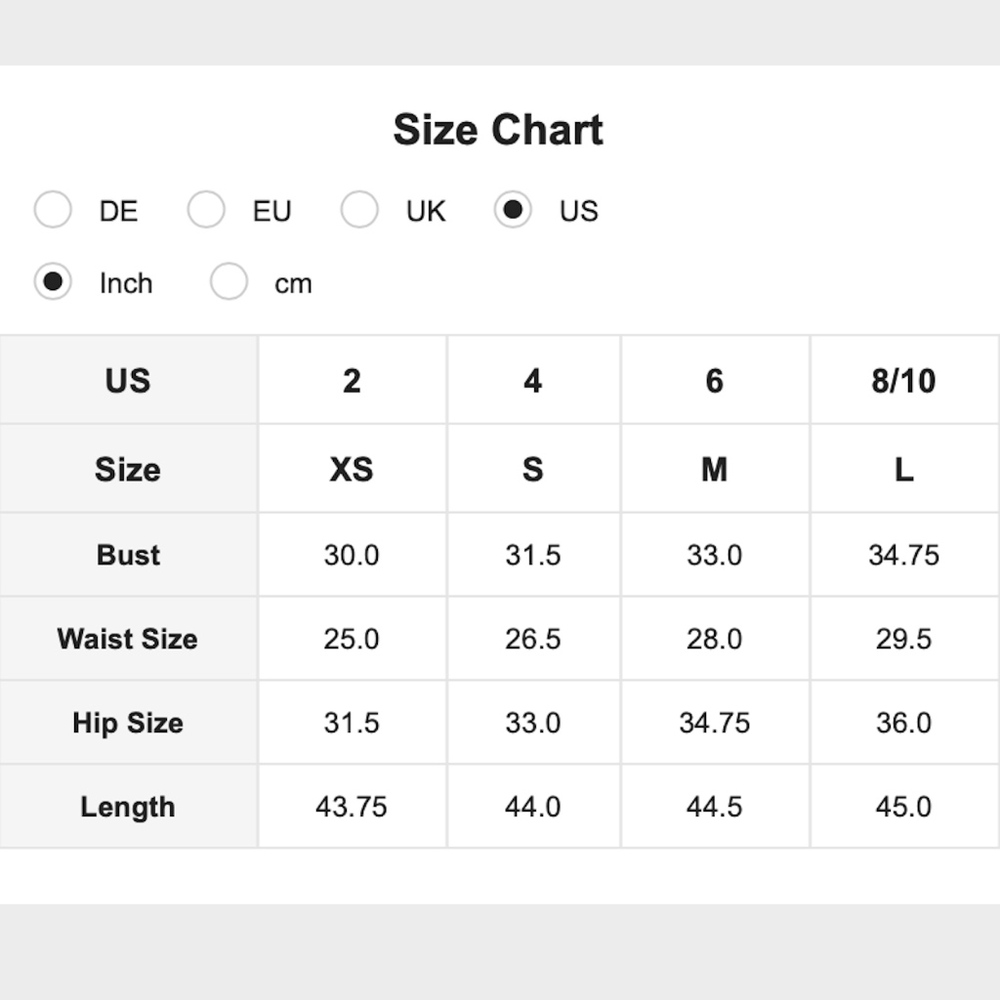Click the Waist Size row label
The width and height of the screenshot is (1000, 1000).
pos(128,639)
